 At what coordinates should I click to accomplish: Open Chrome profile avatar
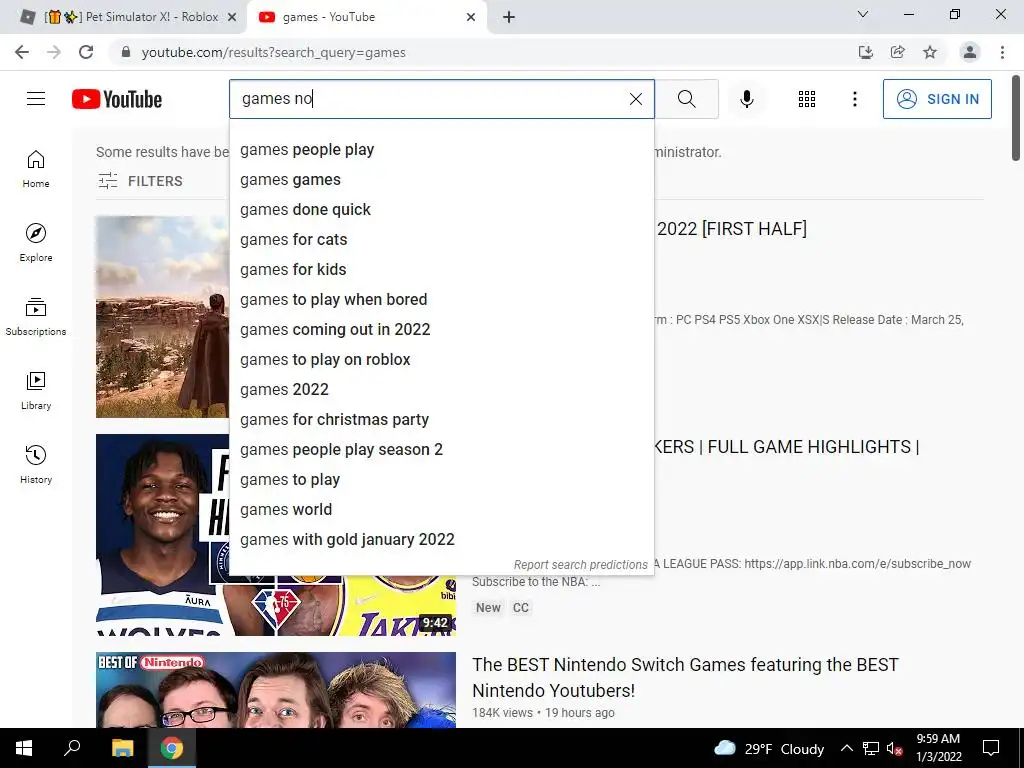pyautogui.click(x=970, y=52)
